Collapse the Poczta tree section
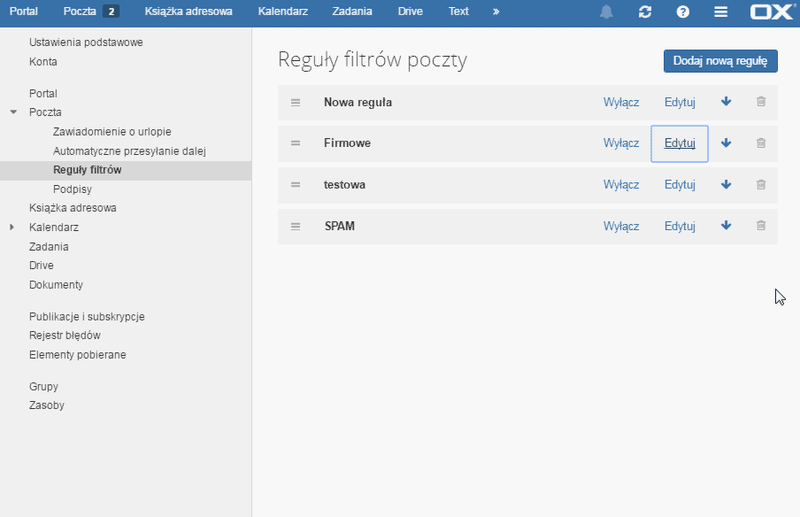 pos(14,112)
